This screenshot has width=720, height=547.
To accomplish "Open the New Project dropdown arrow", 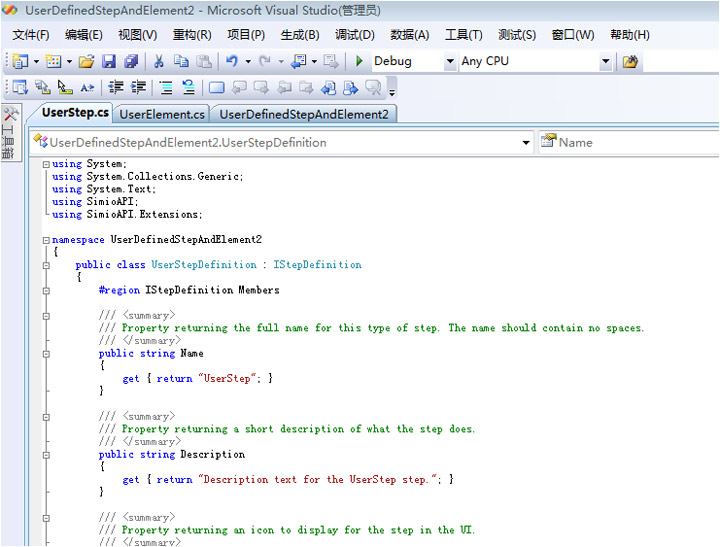I will [36, 61].
